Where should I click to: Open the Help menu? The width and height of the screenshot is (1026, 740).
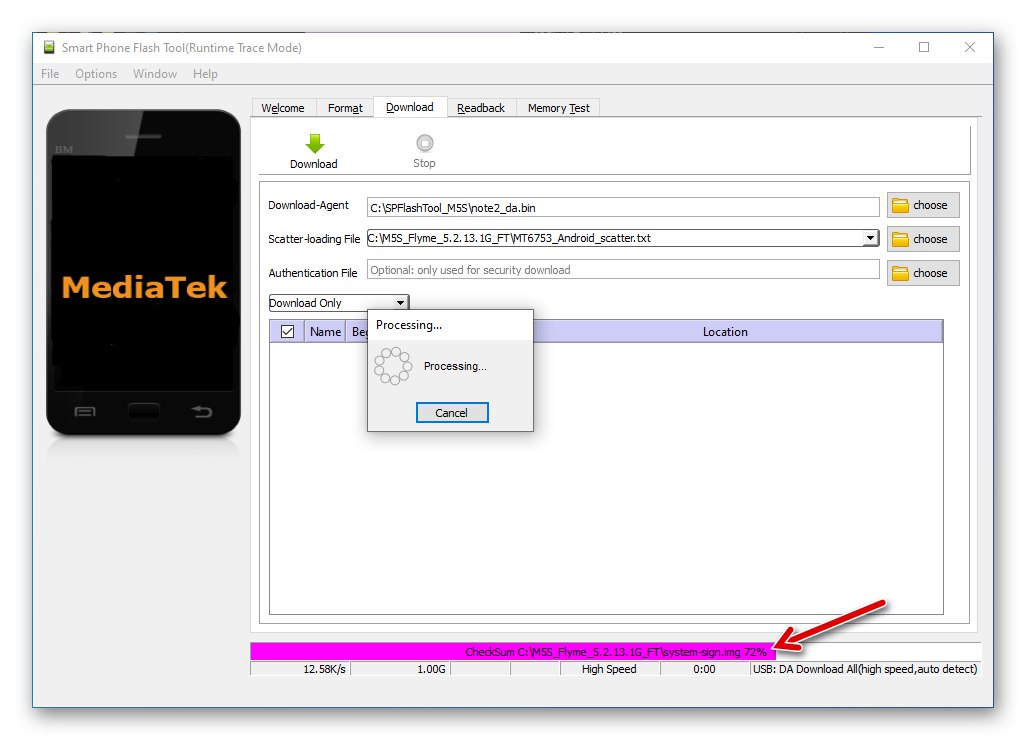205,73
